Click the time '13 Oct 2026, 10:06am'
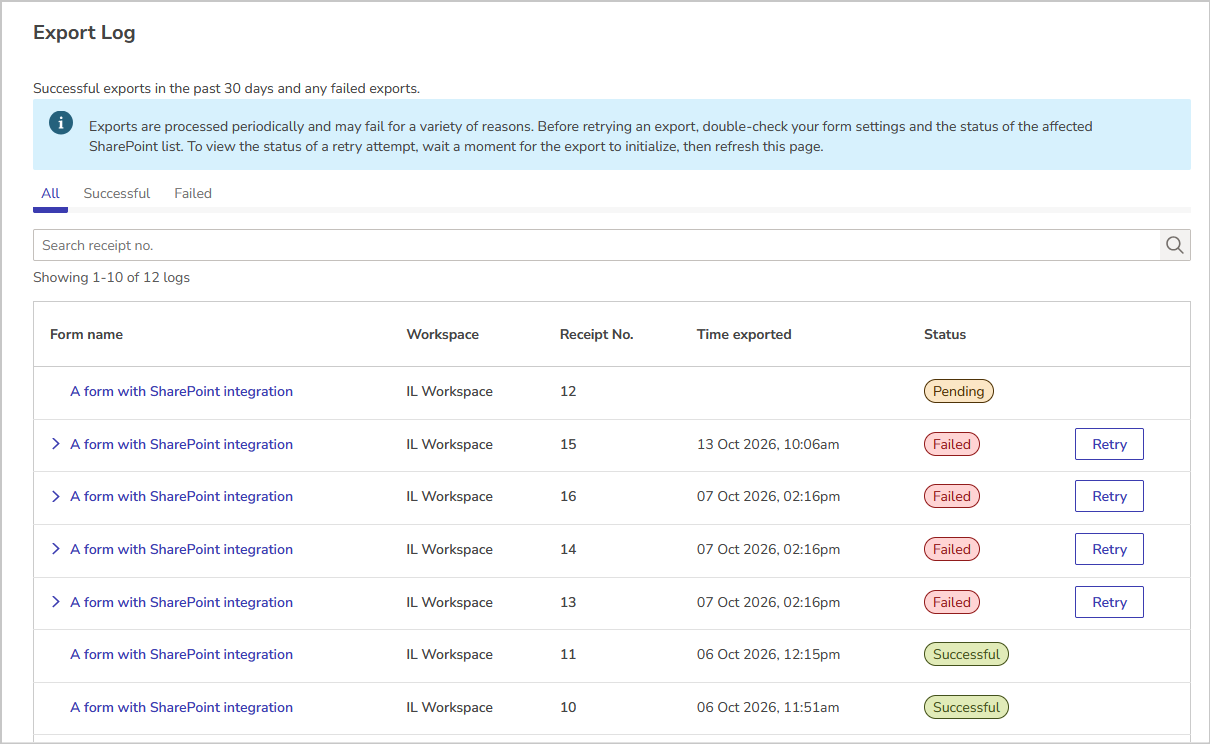This screenshot has height=744, width=1210. 768,444
